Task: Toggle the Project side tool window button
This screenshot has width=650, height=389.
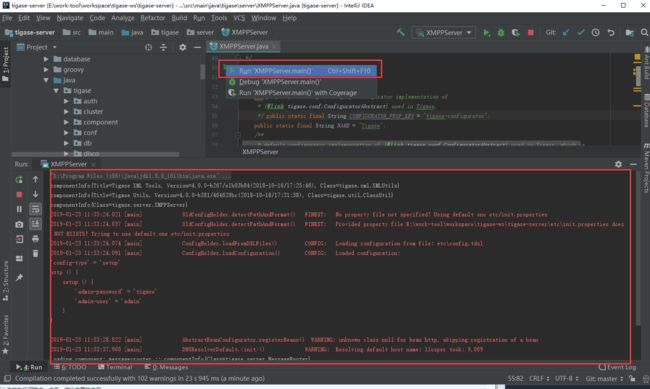Action: 5,63
